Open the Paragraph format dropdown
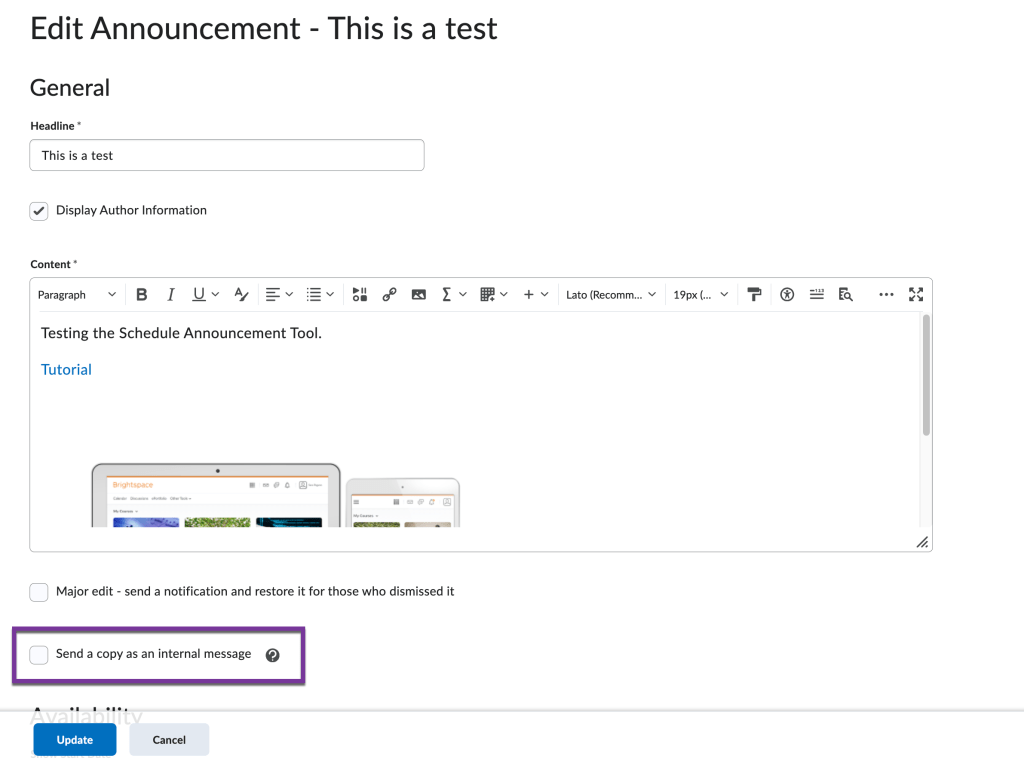1024x764 pixels. [76, 295]
